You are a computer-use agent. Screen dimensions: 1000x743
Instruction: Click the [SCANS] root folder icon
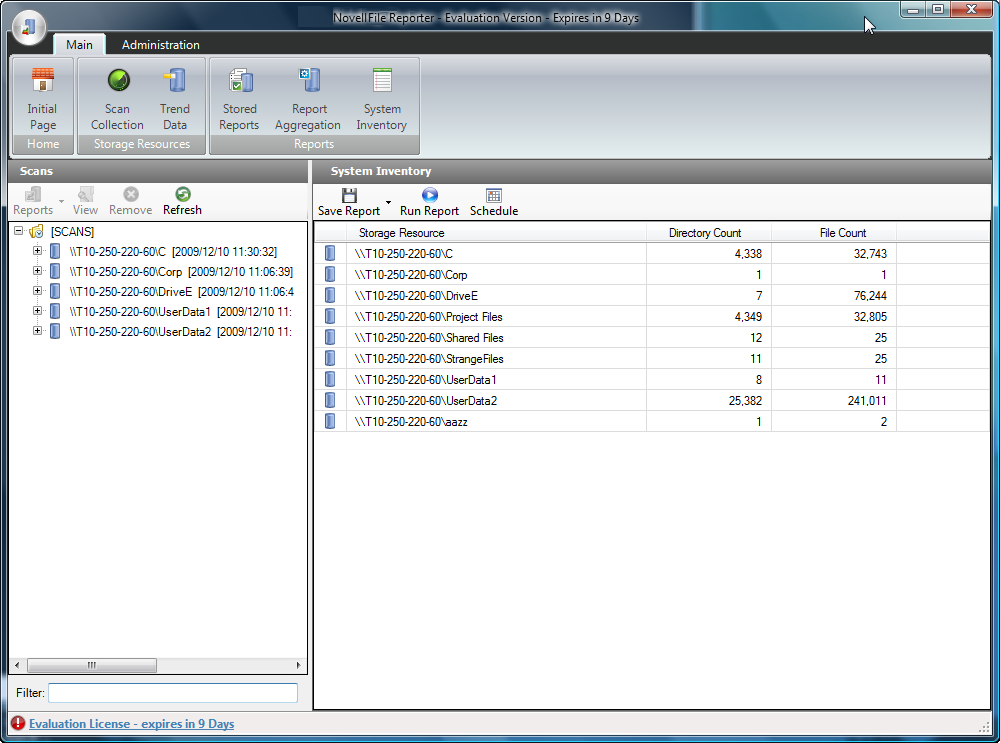tap(36, 232)
